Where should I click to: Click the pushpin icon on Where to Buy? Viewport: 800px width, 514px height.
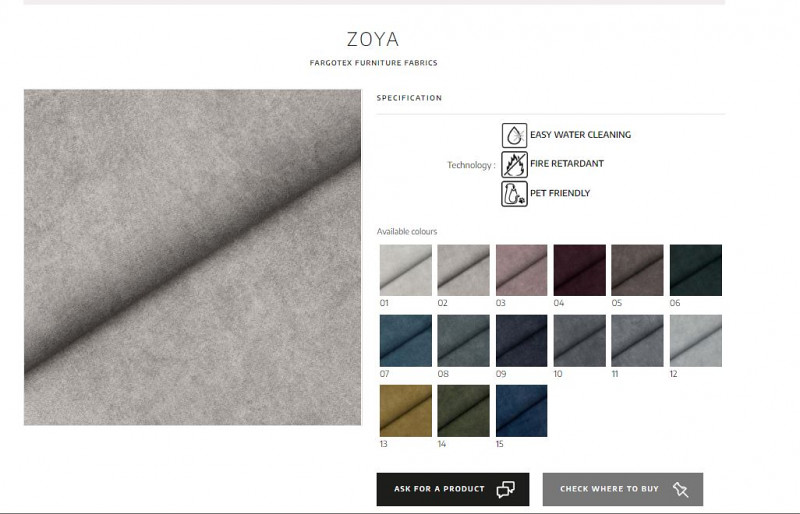pyautogui.click(x=680, y=489)
